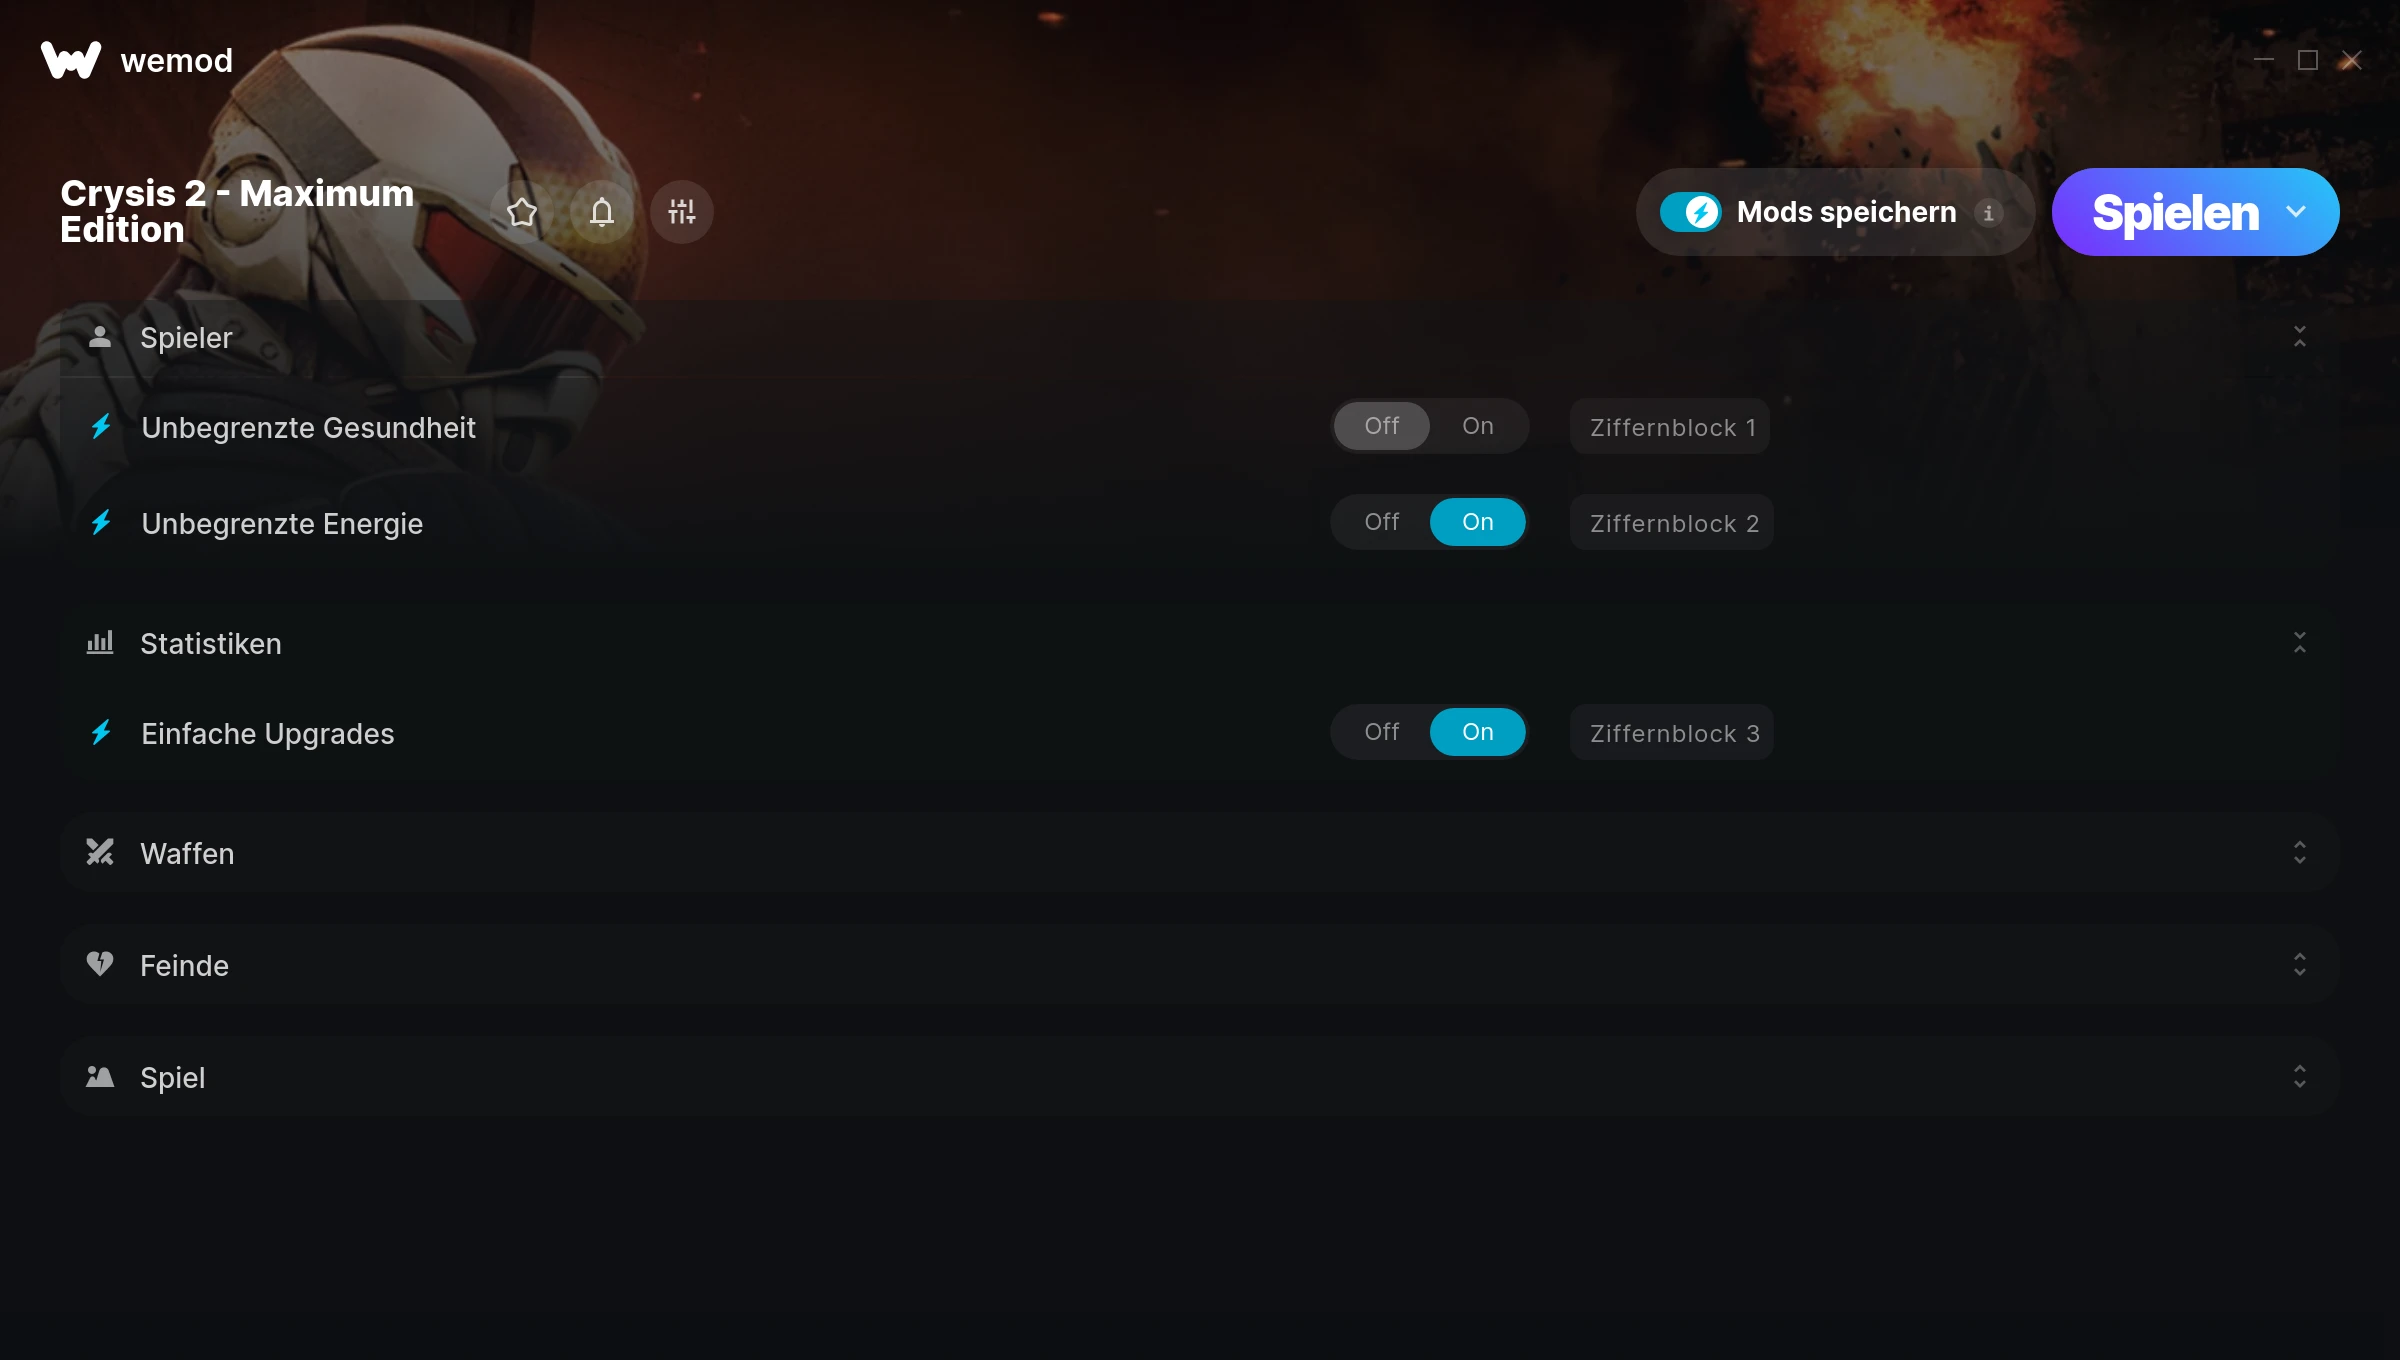
Task: Switch Einfache Upgrades to Off
Action: click(x=1382, y=732)
